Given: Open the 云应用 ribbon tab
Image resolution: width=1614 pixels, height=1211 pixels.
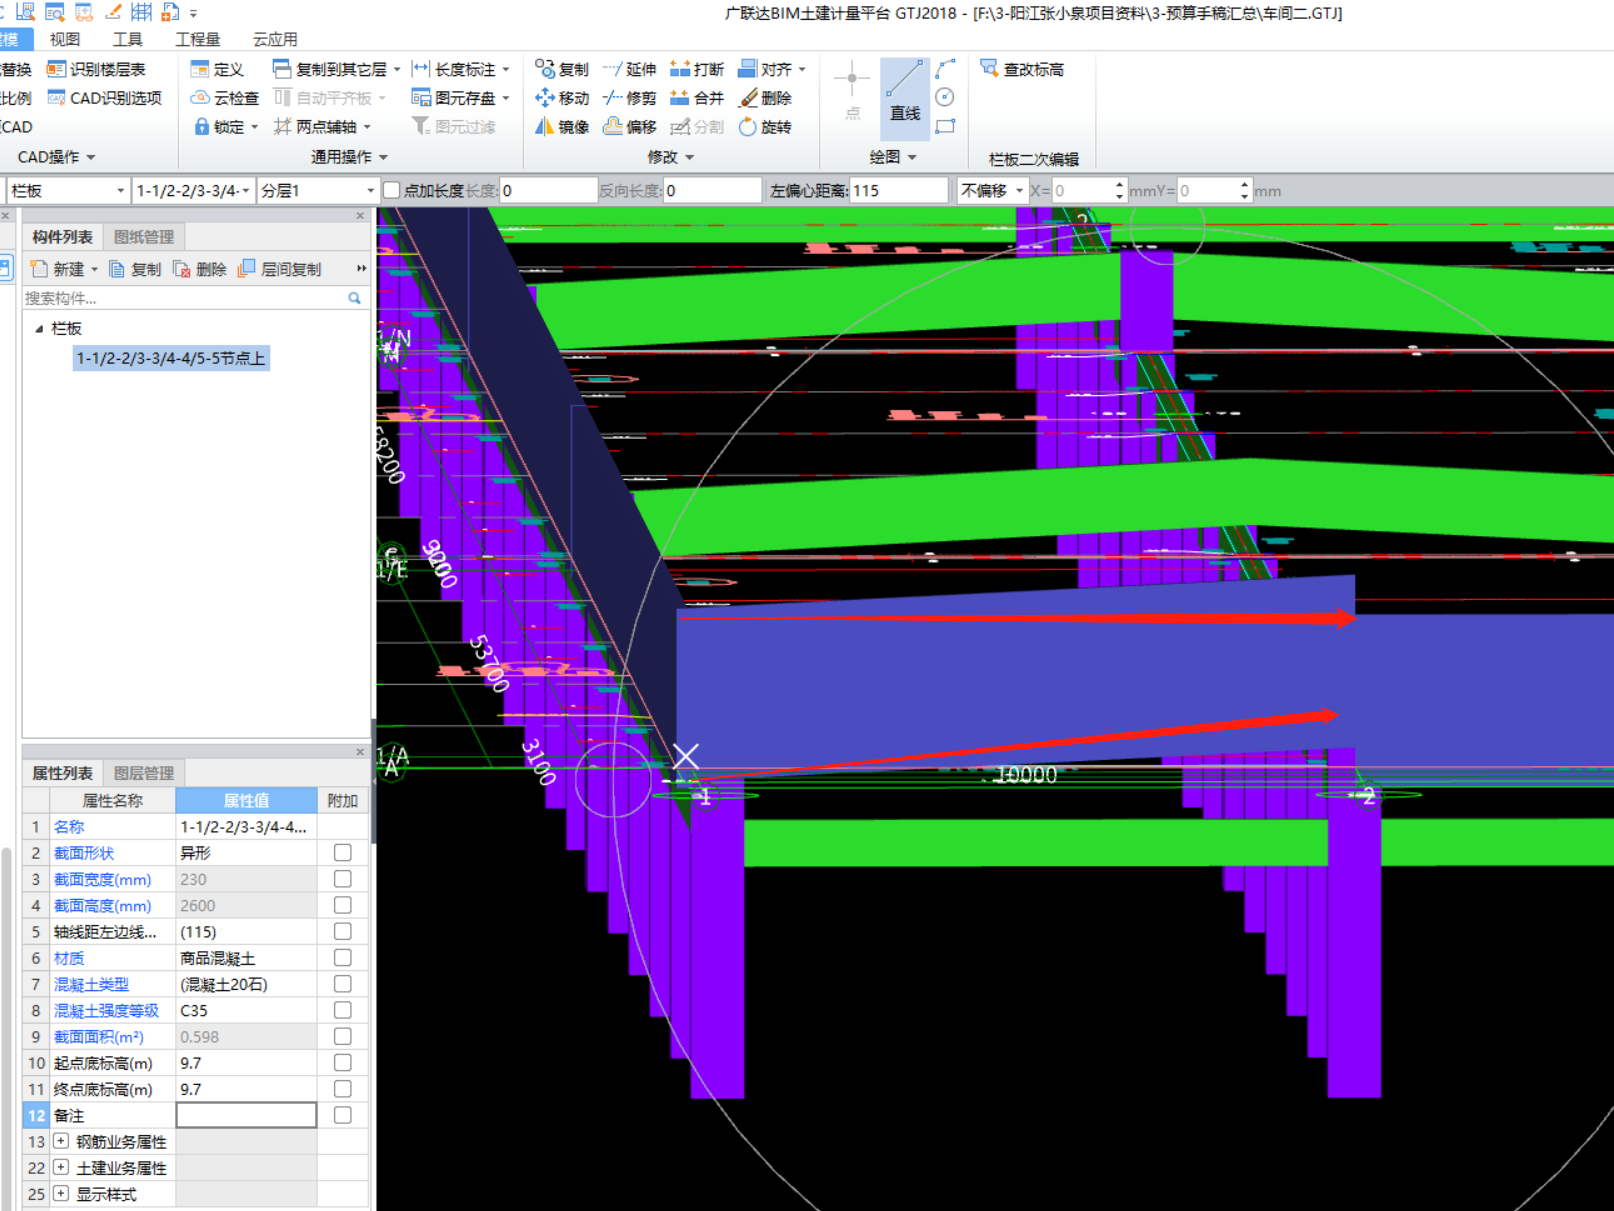Looking at the screenshot, I should (275, 39).
